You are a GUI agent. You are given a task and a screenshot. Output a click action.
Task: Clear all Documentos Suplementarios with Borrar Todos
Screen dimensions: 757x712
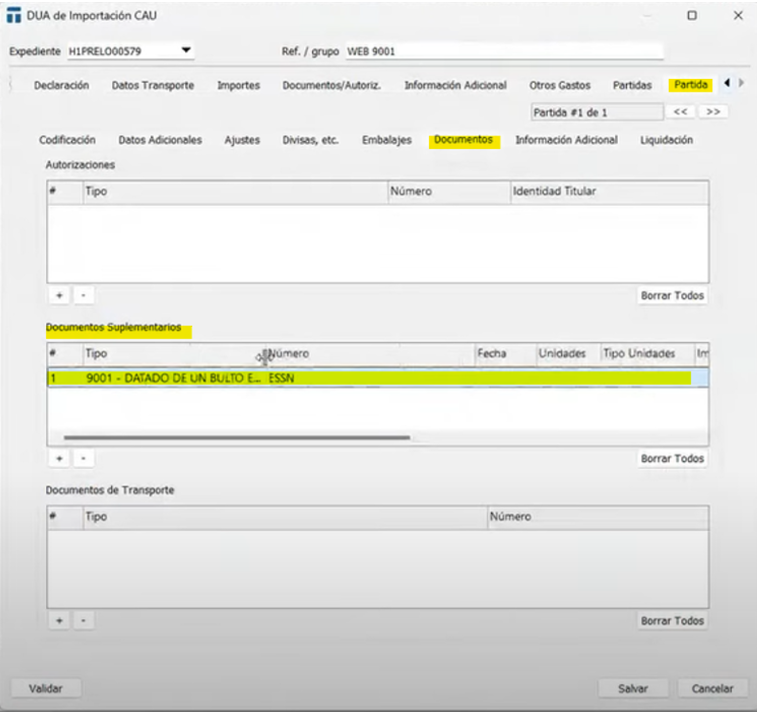[x=672, y=458]
